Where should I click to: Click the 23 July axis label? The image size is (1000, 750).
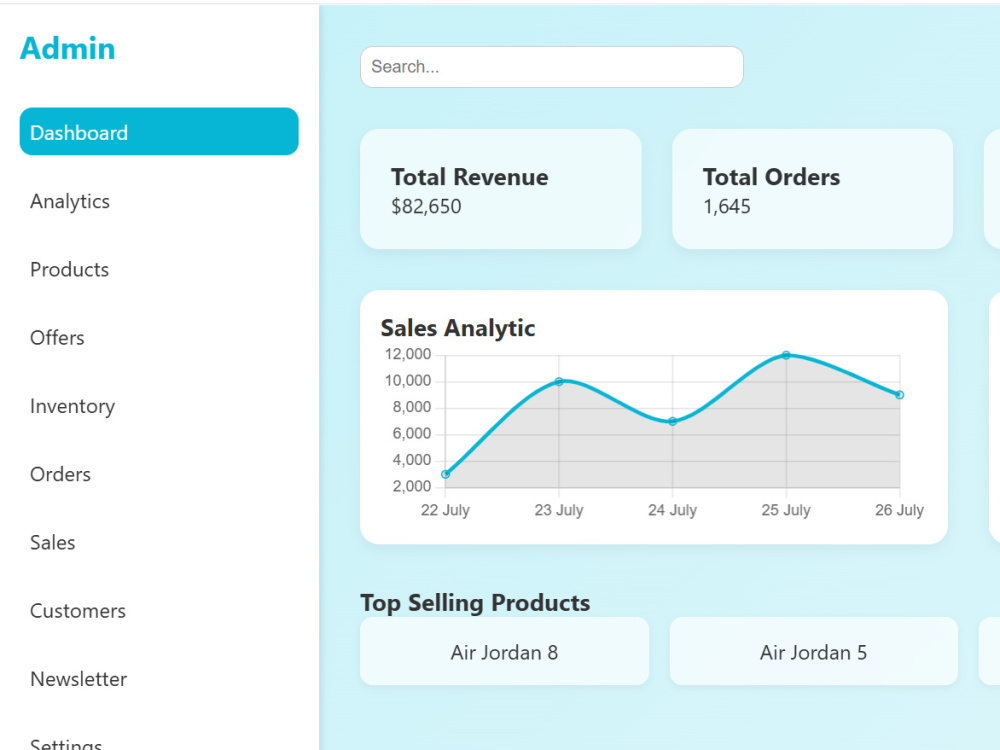coord(559,510)
